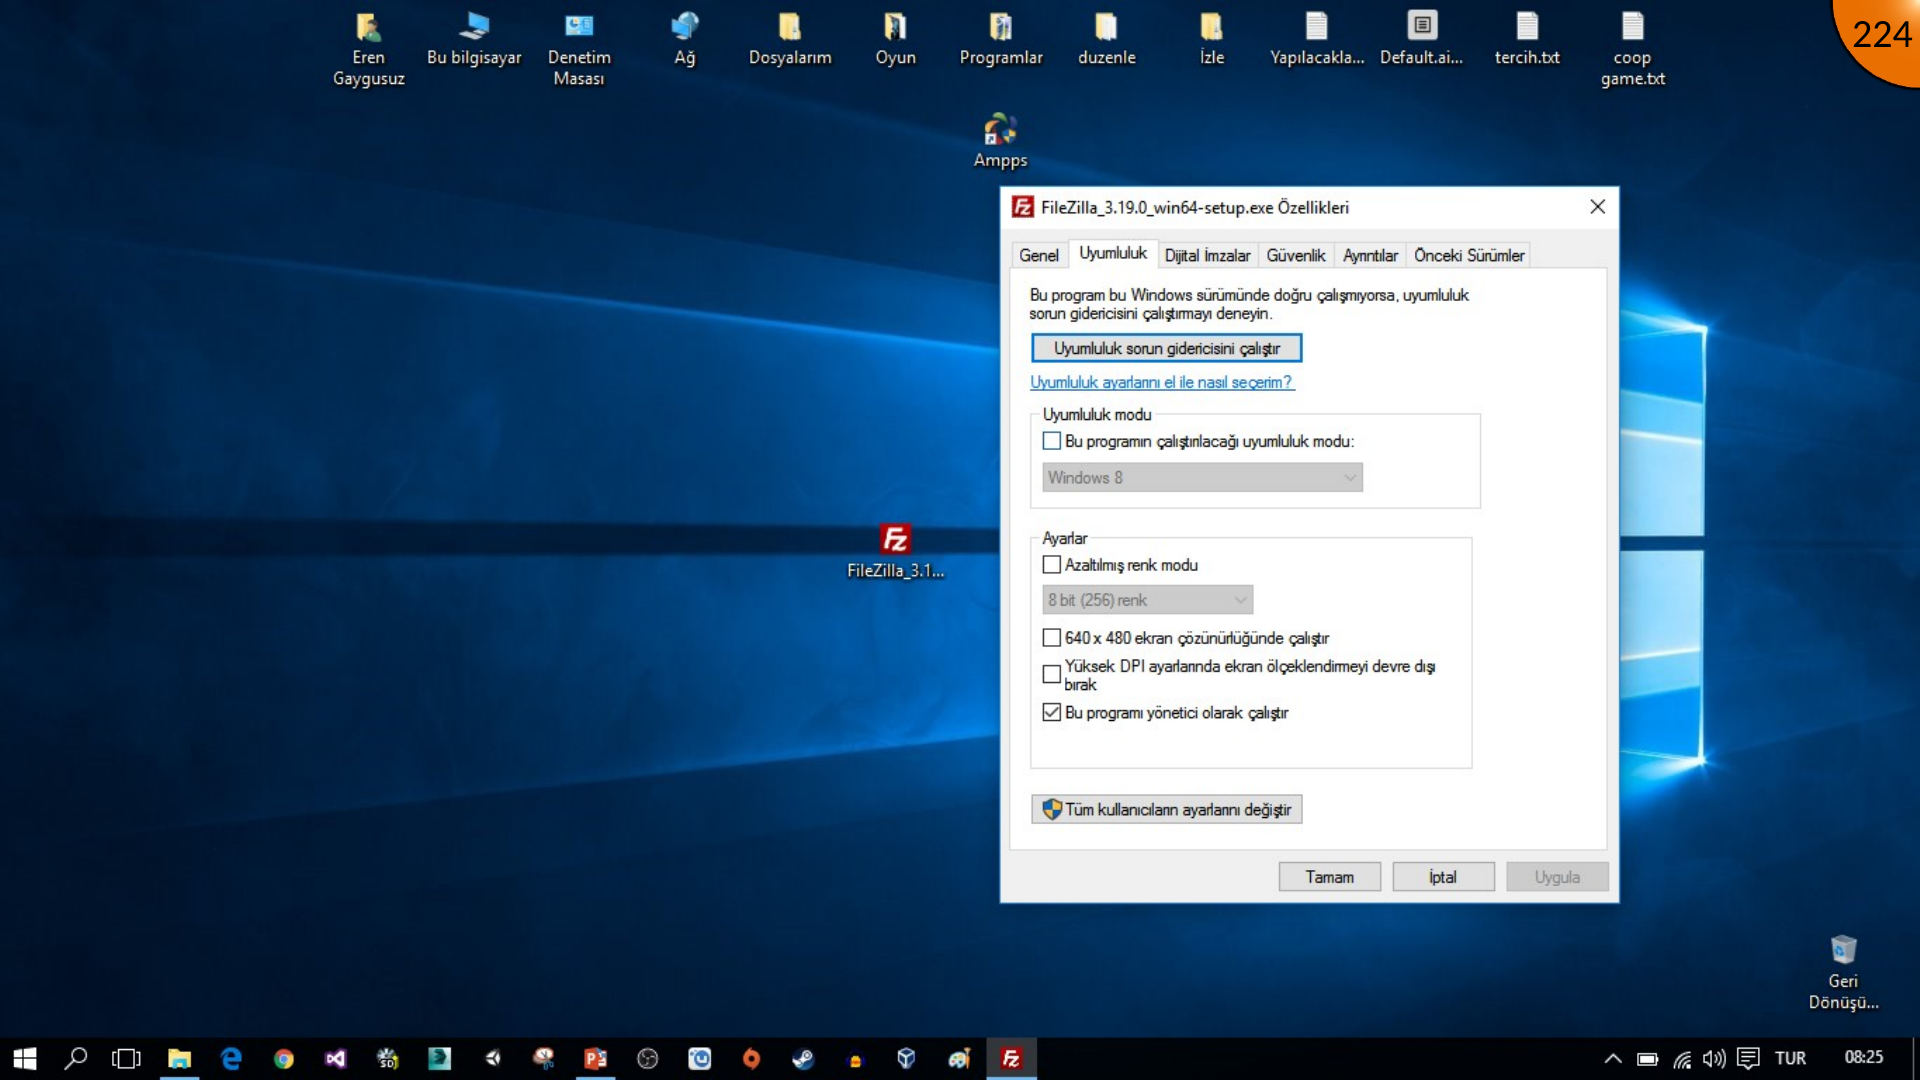Open the Güvenlik tab

[x=1296, y=256]
